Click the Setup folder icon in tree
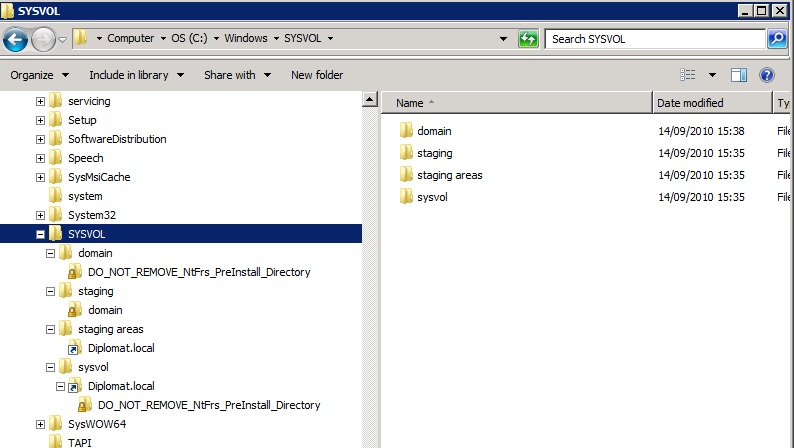794x448 pixels. coord(56,120)
